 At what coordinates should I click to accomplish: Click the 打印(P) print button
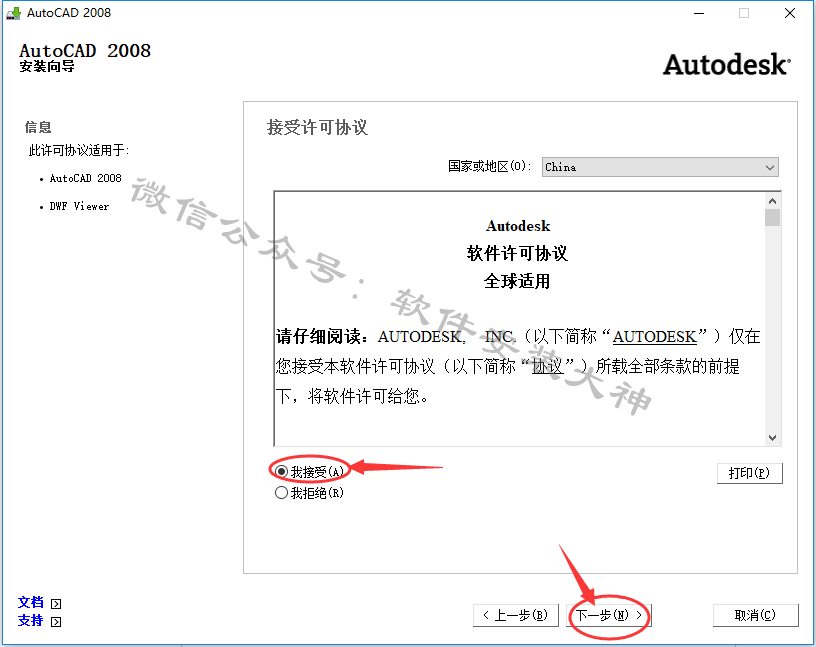tap(749, 473)
